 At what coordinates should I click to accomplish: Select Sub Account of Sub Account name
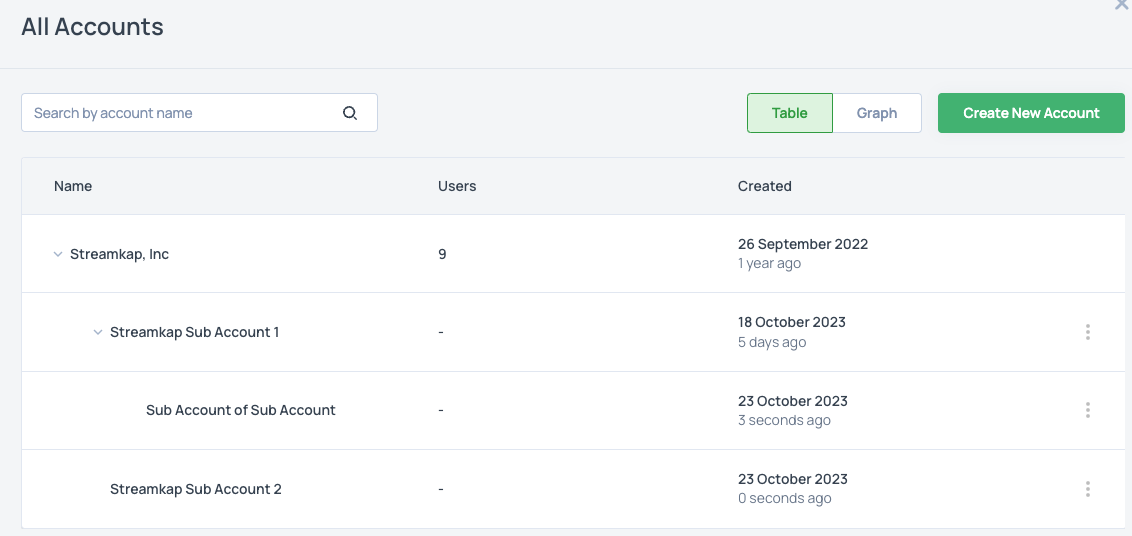tap(241, 410)
